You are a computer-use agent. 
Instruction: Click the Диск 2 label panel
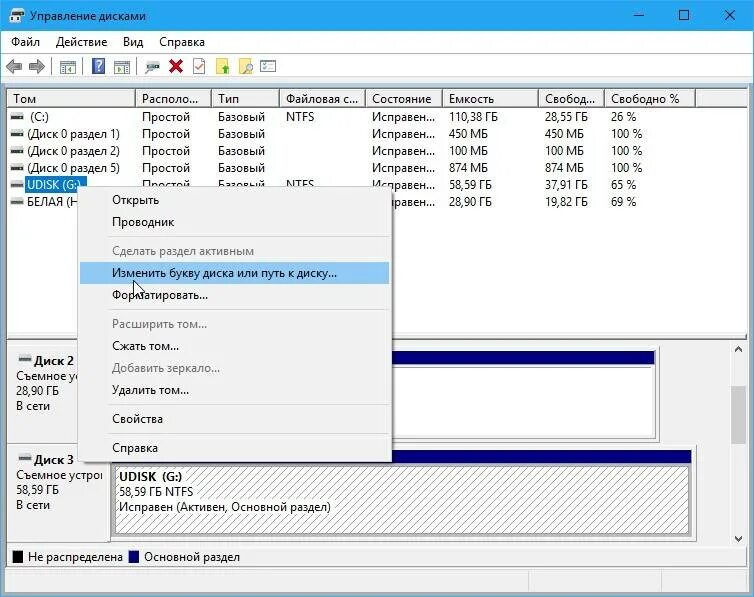[43, 392]
